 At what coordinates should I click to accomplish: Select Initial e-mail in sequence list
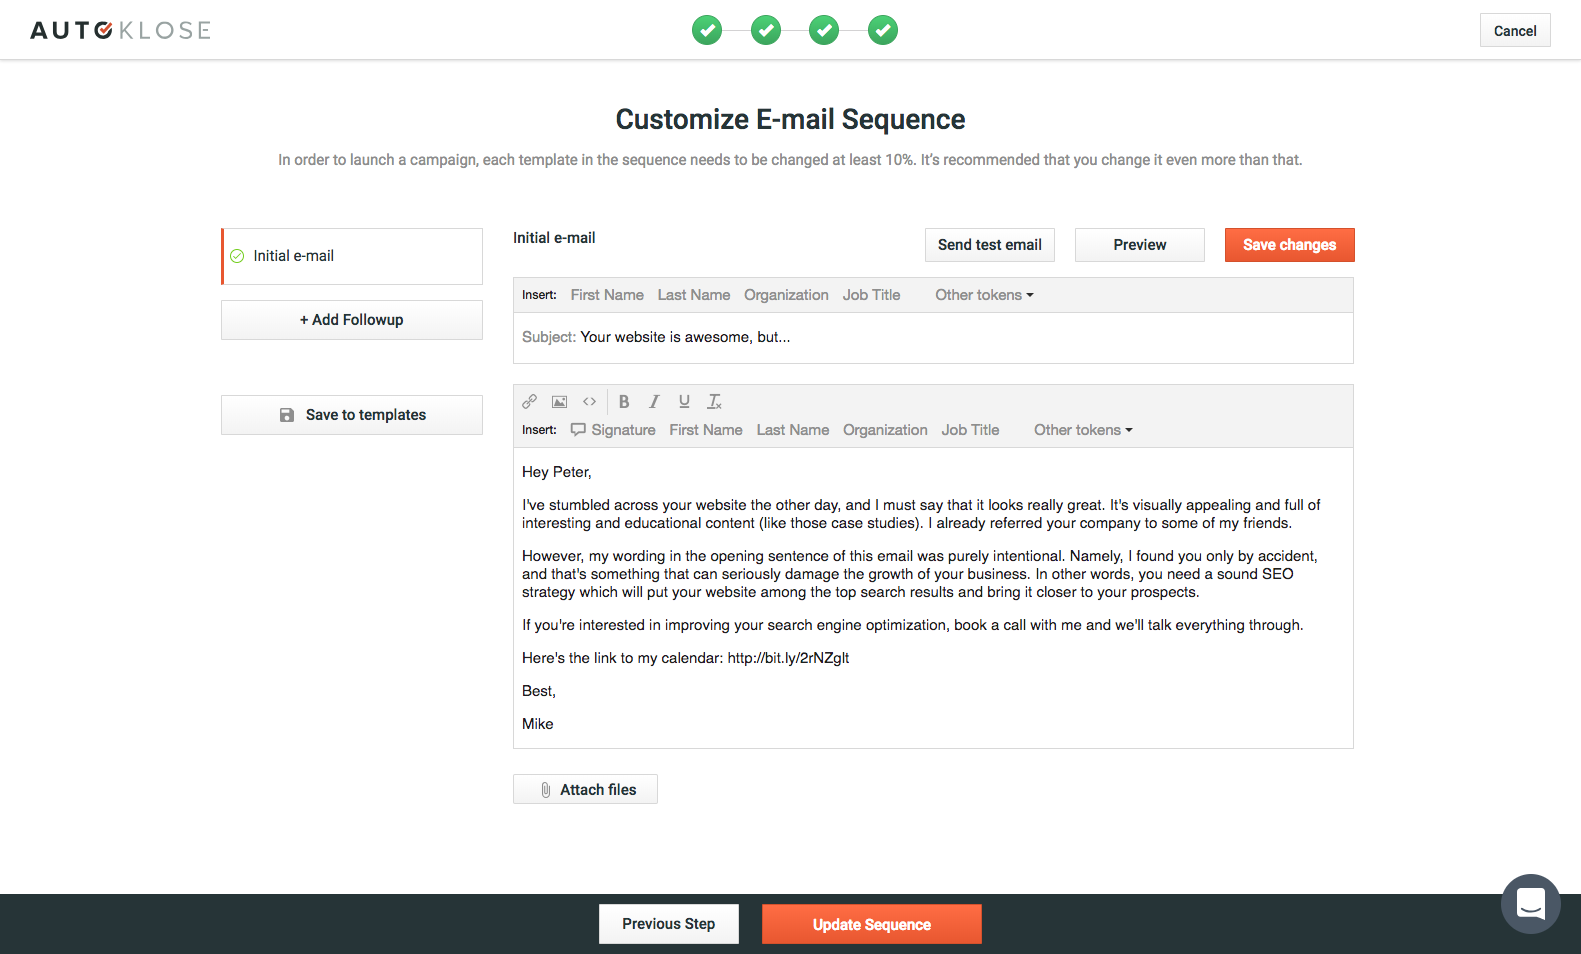coord(352,256)
